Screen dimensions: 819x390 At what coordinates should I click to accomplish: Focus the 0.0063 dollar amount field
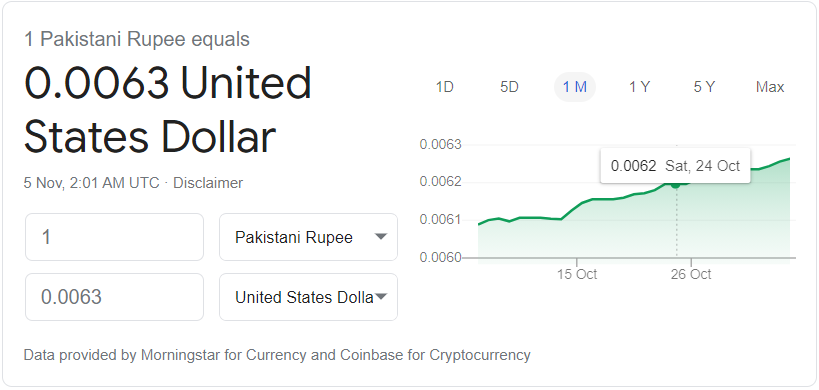click(x=114, y=297)
